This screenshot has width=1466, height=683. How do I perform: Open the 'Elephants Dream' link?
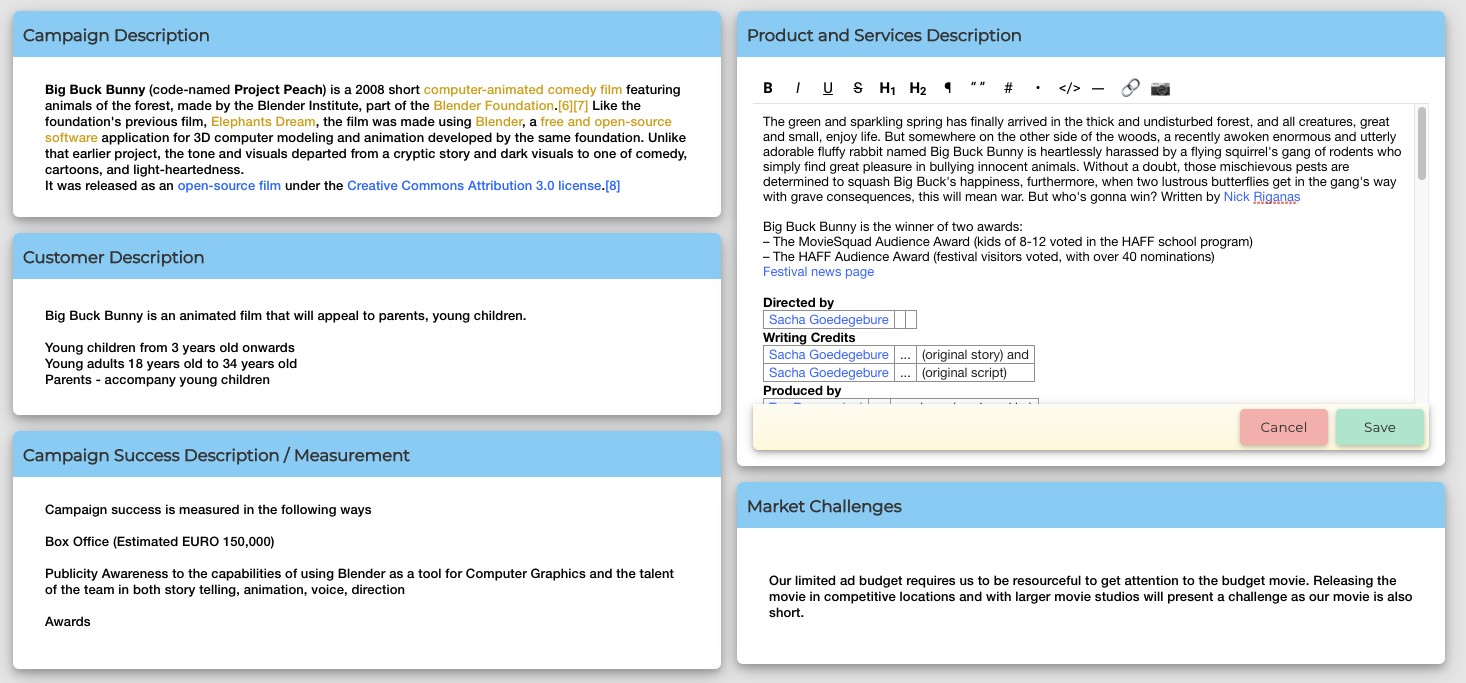pos(263,122)
